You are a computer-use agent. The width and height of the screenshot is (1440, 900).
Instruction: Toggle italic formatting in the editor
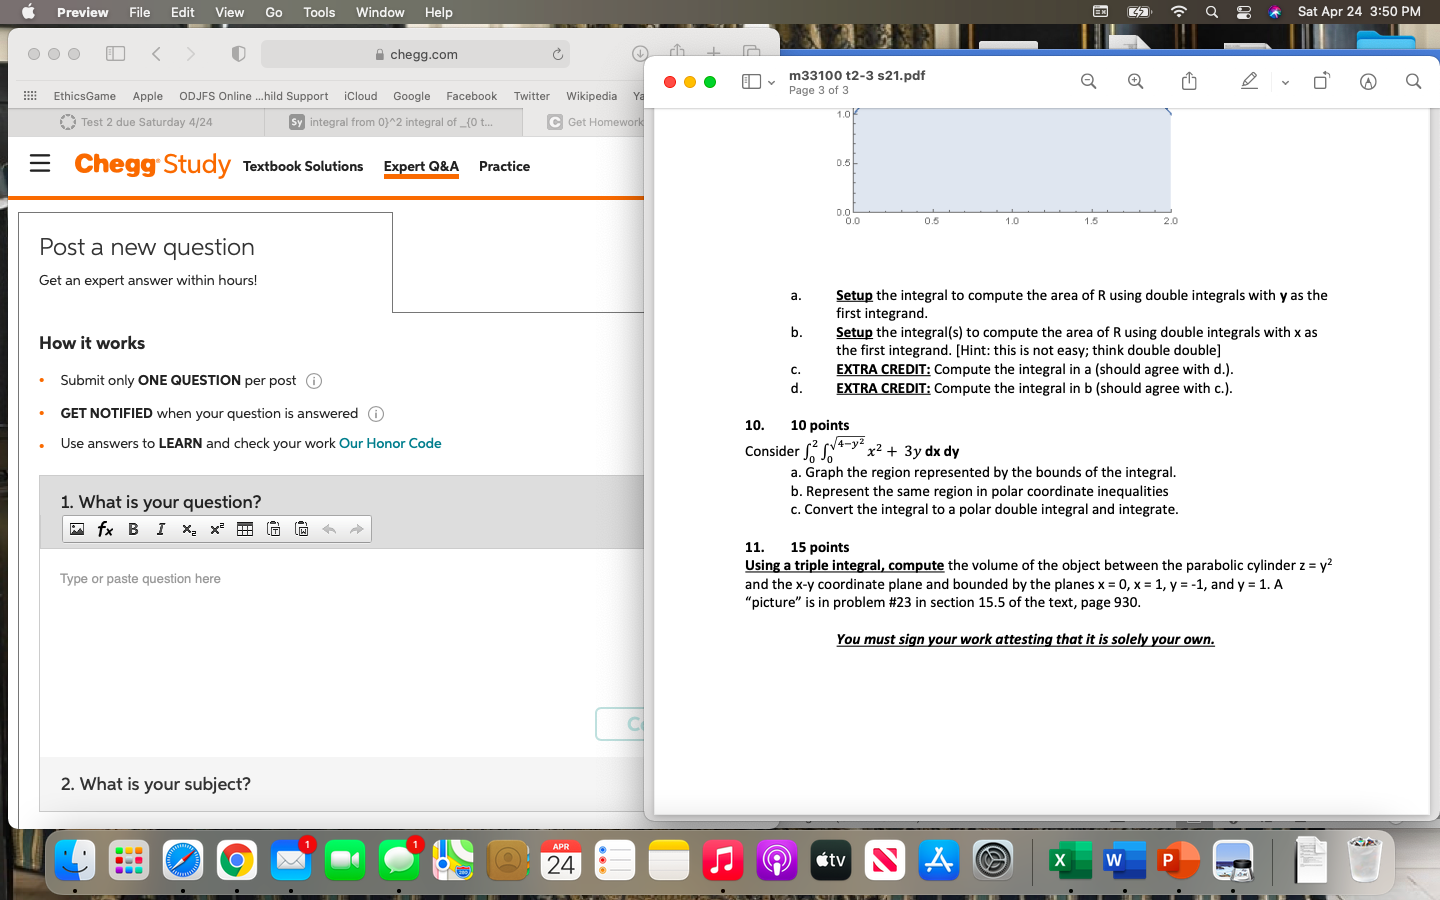(161, 528)
